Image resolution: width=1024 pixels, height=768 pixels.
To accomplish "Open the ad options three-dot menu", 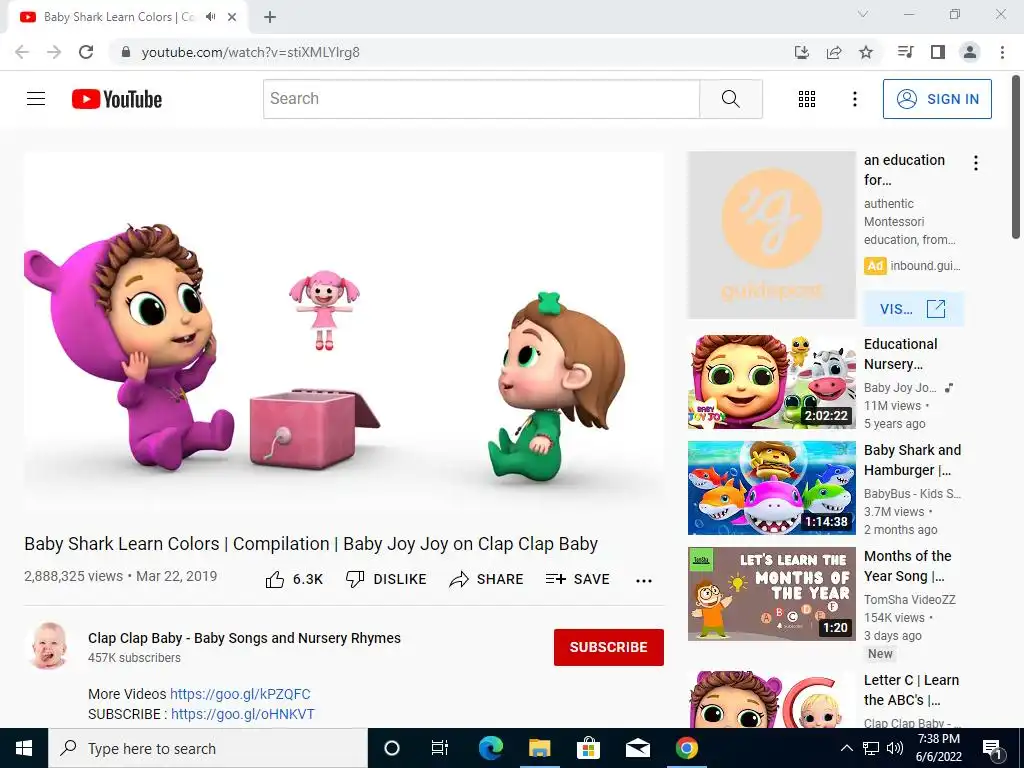I will click(x=976, y=163).
